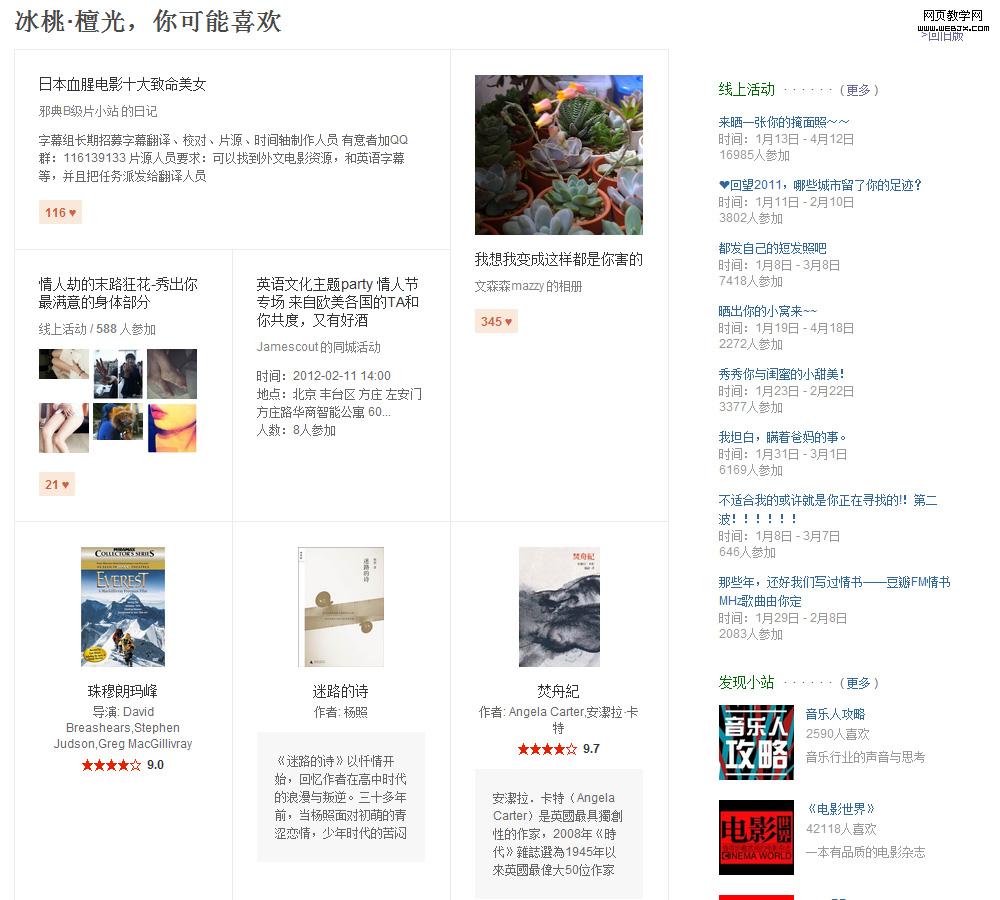Click the 21 heart like button
Image resolution: width=1000 pixels, height=900 pixels.
(x=57, y=484)
